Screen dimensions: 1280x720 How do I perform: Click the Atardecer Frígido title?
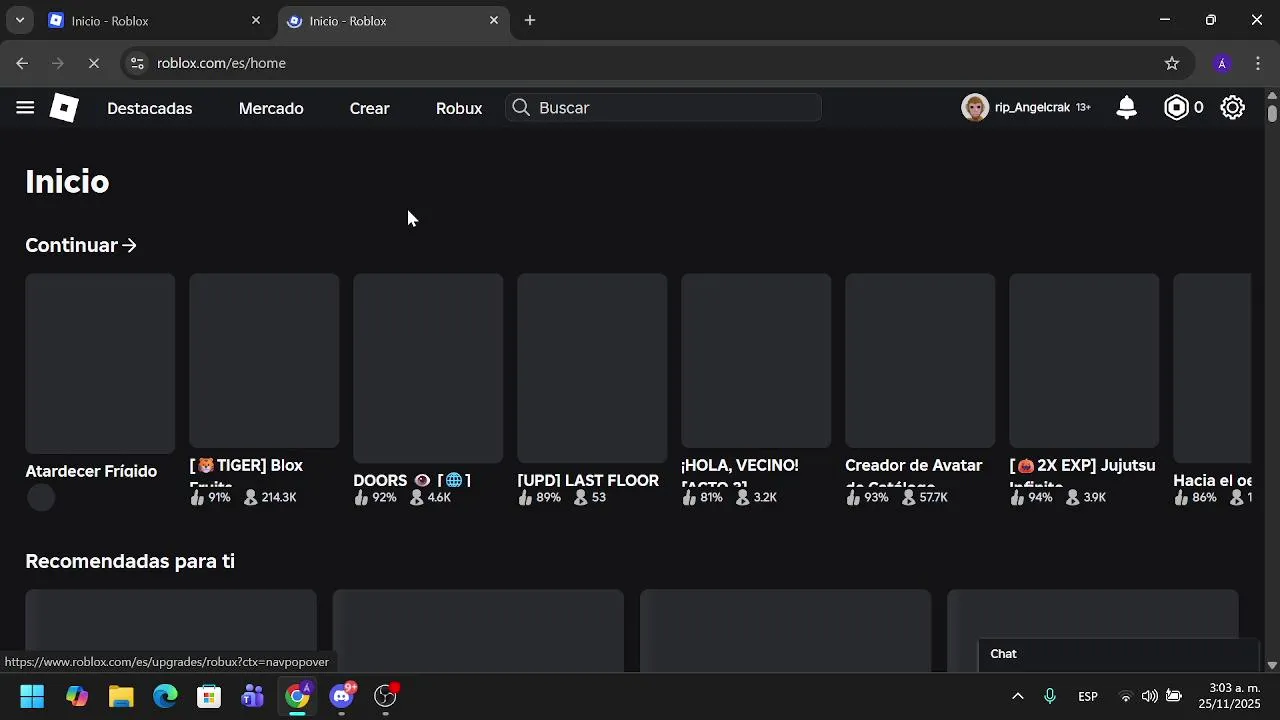[x=91, y=471]
